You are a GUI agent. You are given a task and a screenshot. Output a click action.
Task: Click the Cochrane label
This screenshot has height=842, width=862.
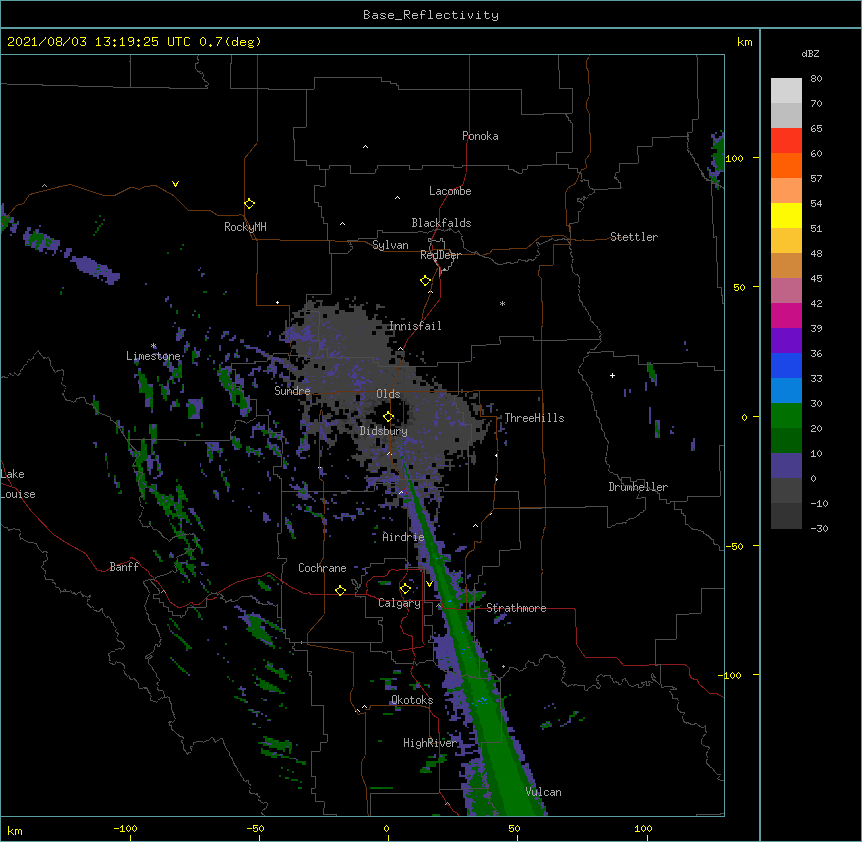point(322,568)
